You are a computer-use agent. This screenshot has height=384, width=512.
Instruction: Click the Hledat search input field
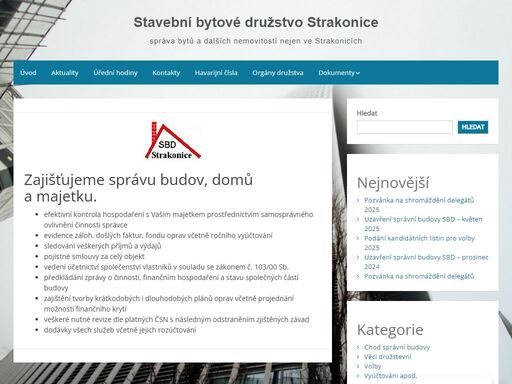coord(405,127)
